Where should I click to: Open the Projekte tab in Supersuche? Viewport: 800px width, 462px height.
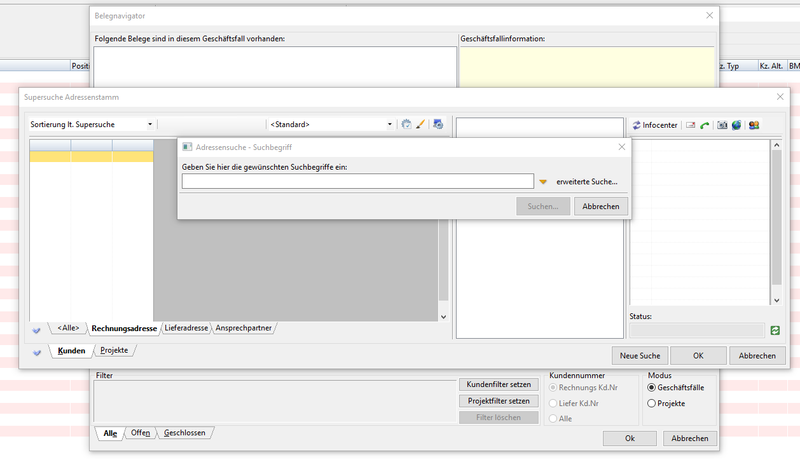coord(114,351)
